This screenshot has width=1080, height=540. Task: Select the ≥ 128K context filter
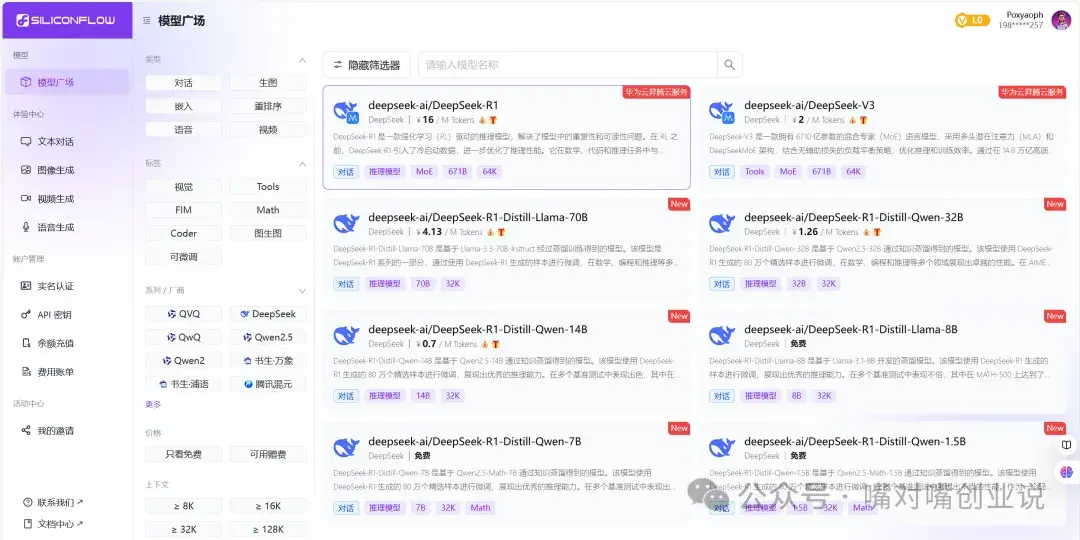coord(268,530)
